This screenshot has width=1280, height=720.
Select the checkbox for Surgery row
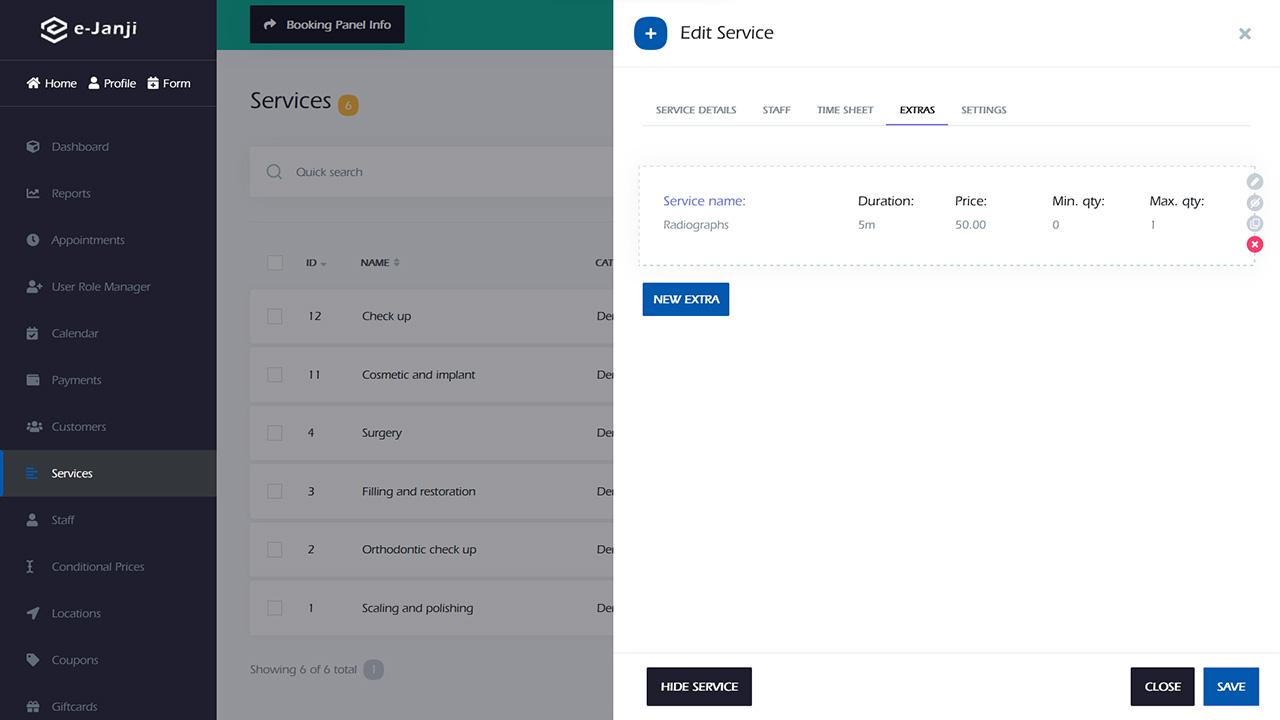pos(275,433)
